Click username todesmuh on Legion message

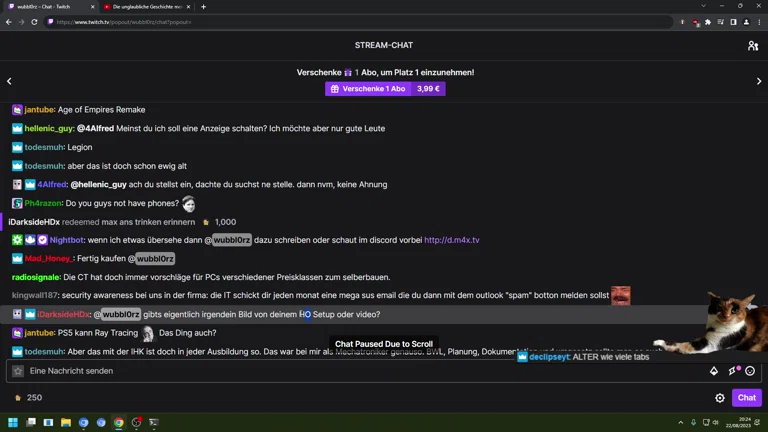pos(44,147)
